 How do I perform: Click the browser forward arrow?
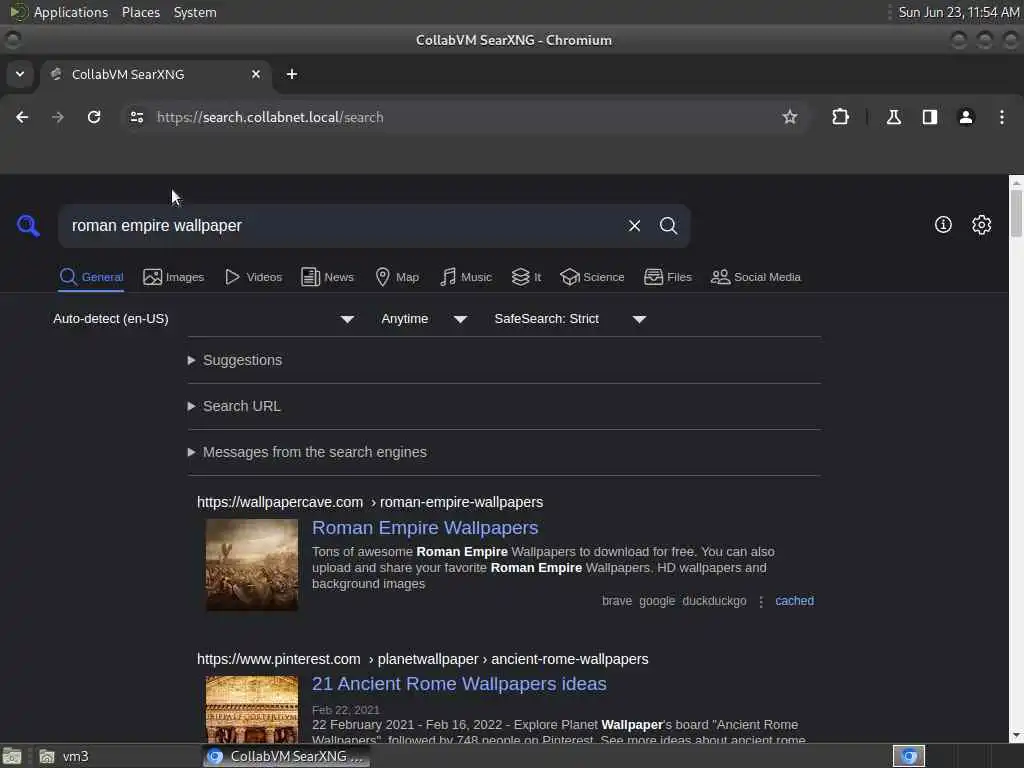(x=58, y=117)
